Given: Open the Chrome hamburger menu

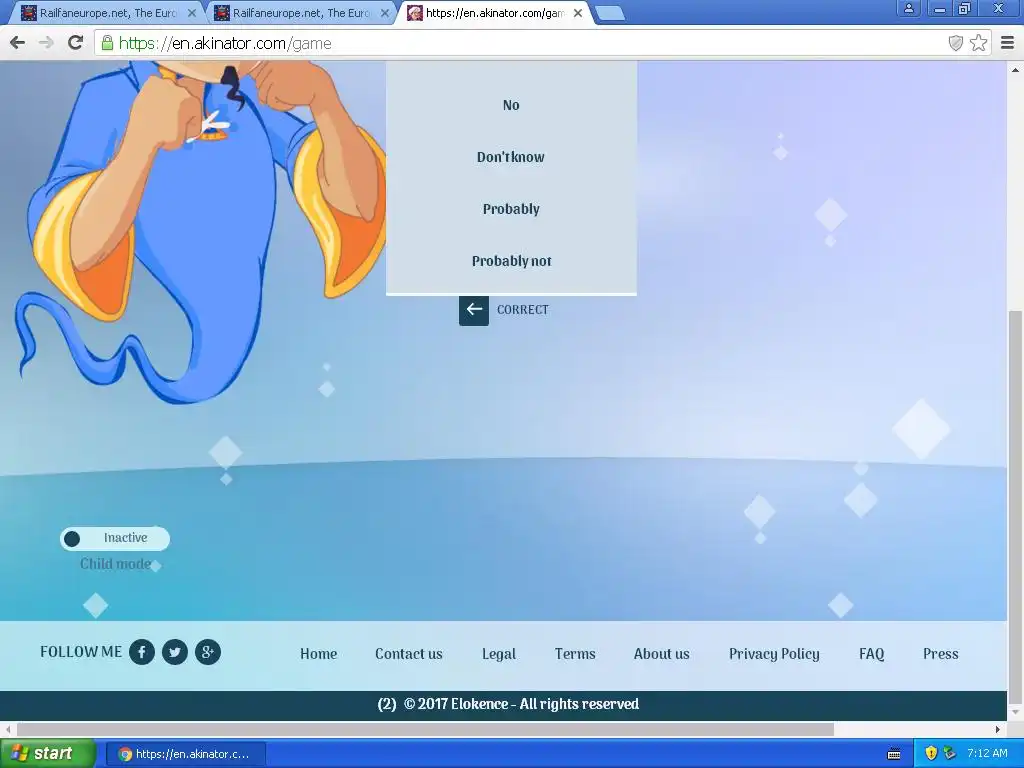Looking at the screenshot, I should point(1007,43).
